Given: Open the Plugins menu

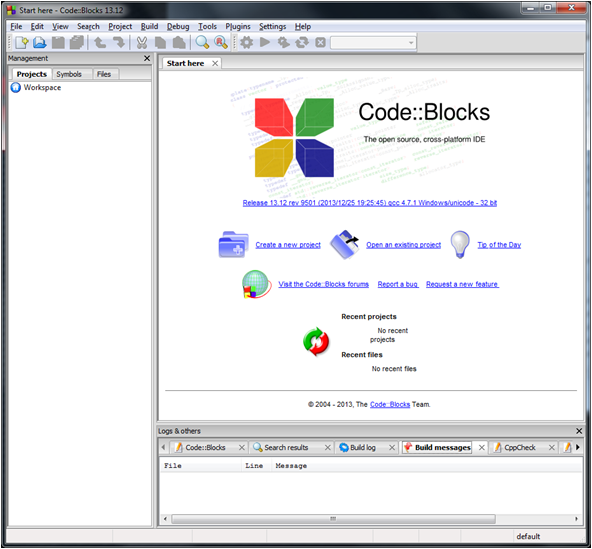Looking at the screenshot, I should [x=238, y=26].
